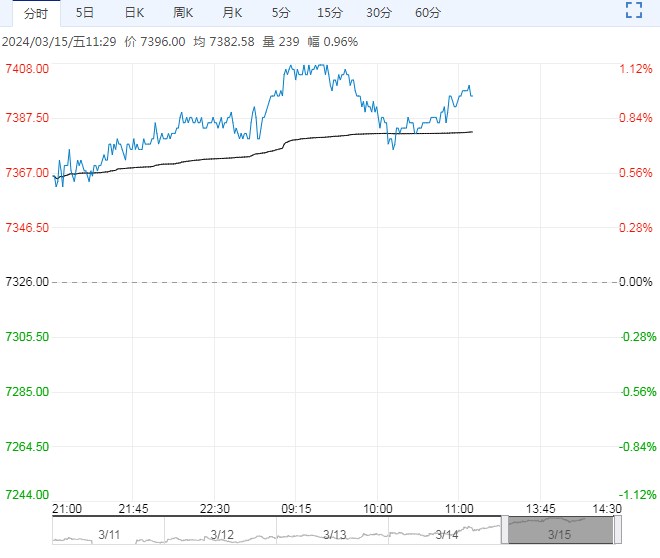
Task: Choose the 30分 interval tab
Action: click(x=379, y=13)
